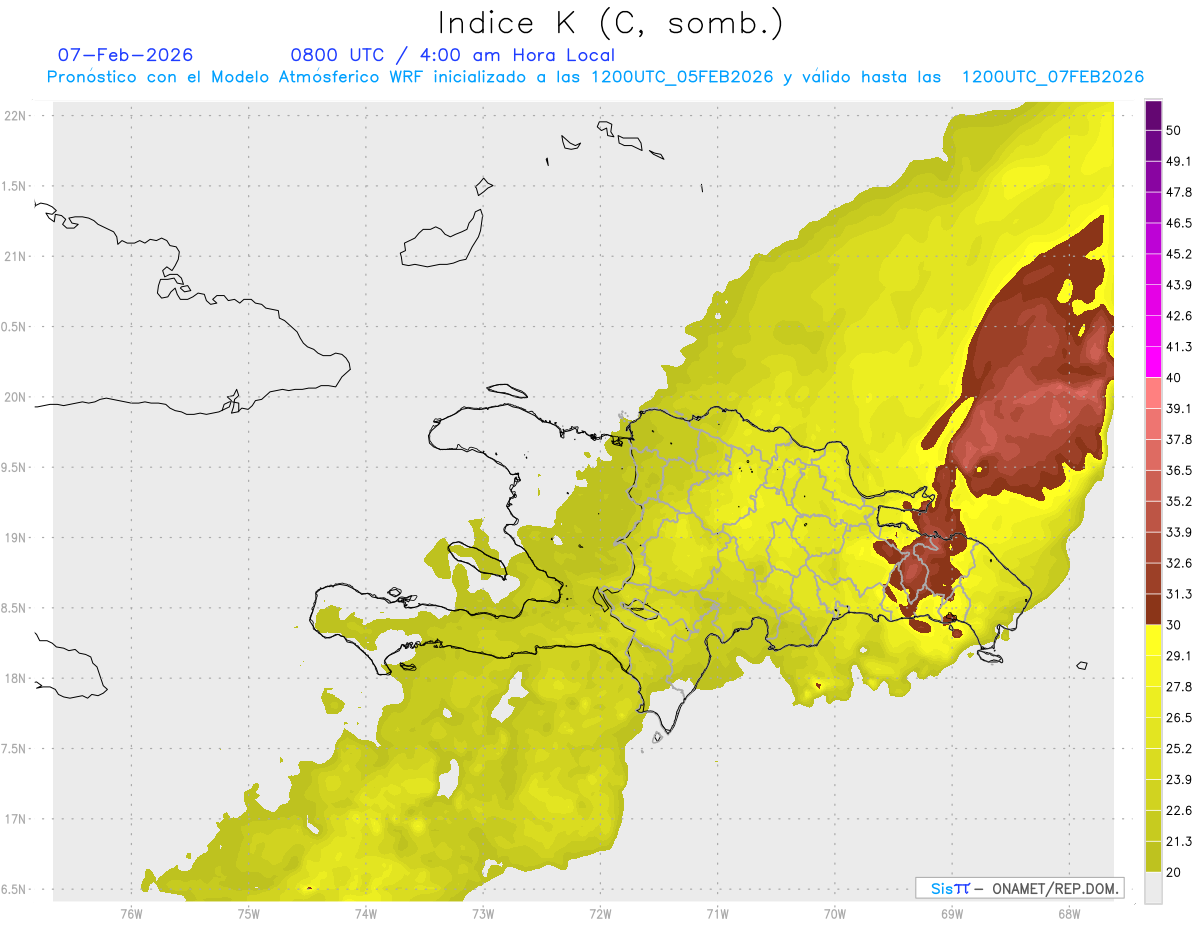Pick the legend band between 36.5 and 35.2

[x=1153, y=485]
